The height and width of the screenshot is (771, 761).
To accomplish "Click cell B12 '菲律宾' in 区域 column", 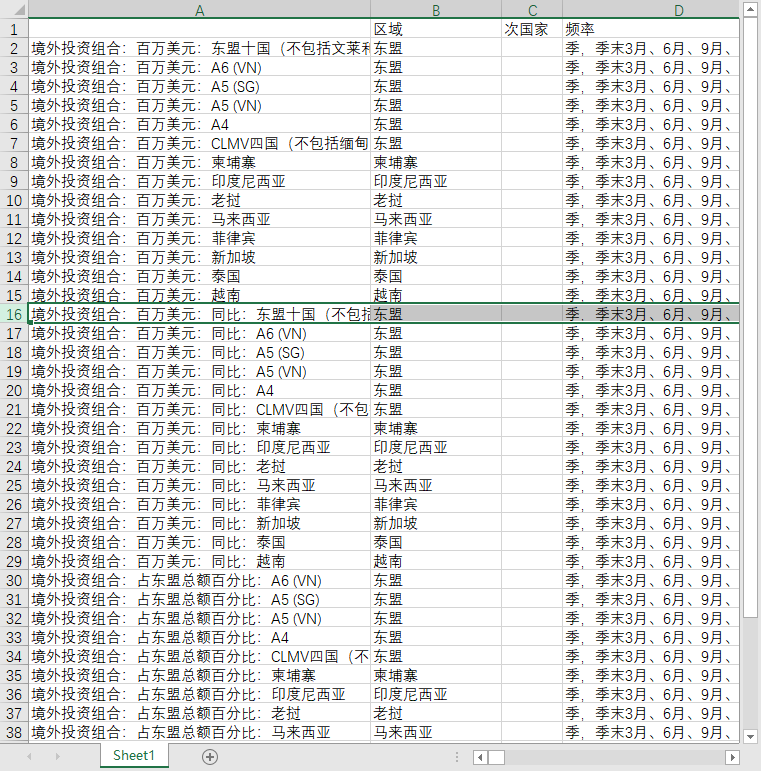I will 436,238.
